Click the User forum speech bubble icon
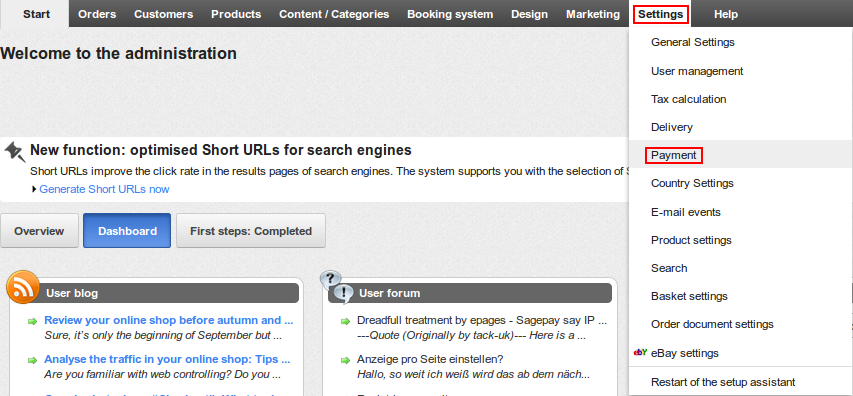 [x=337, y=287]
